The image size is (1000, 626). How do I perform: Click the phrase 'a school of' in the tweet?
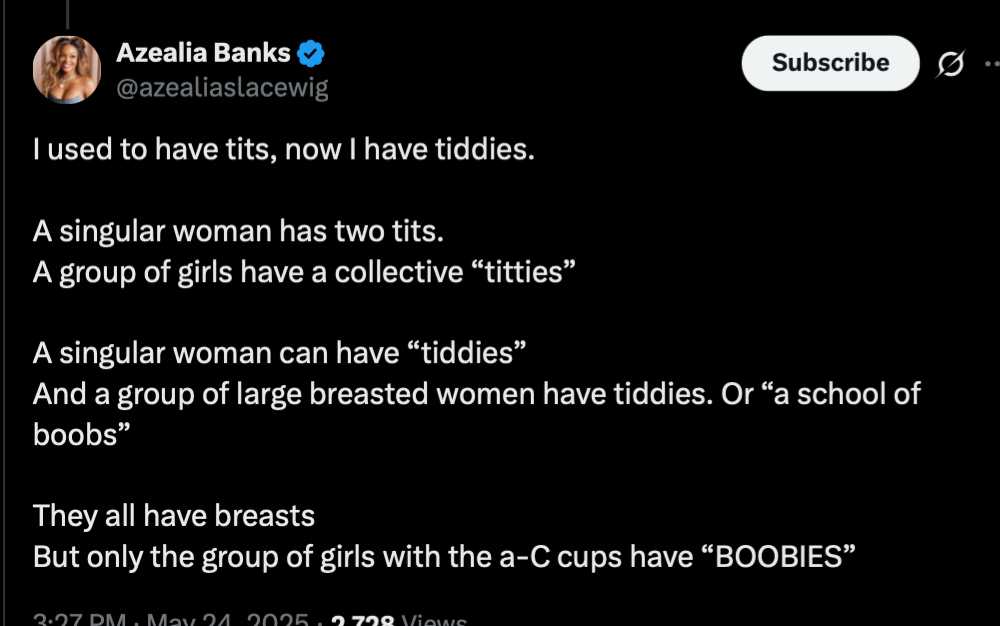(846, 393)
